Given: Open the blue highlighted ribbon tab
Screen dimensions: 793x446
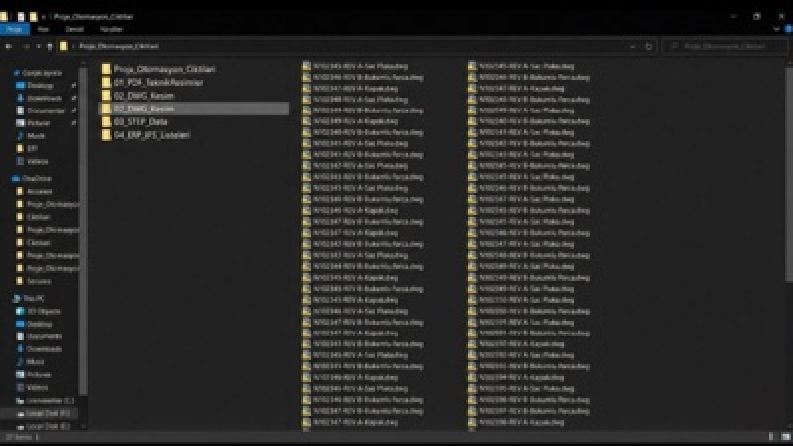Looking at the screenshot, I should pyautogui.click(x=15, y=29).
